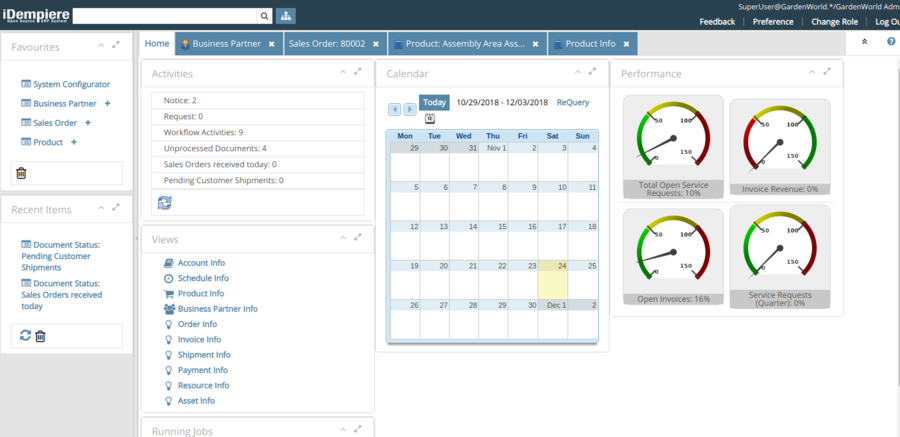Switch to the Product Info tab

590,44
